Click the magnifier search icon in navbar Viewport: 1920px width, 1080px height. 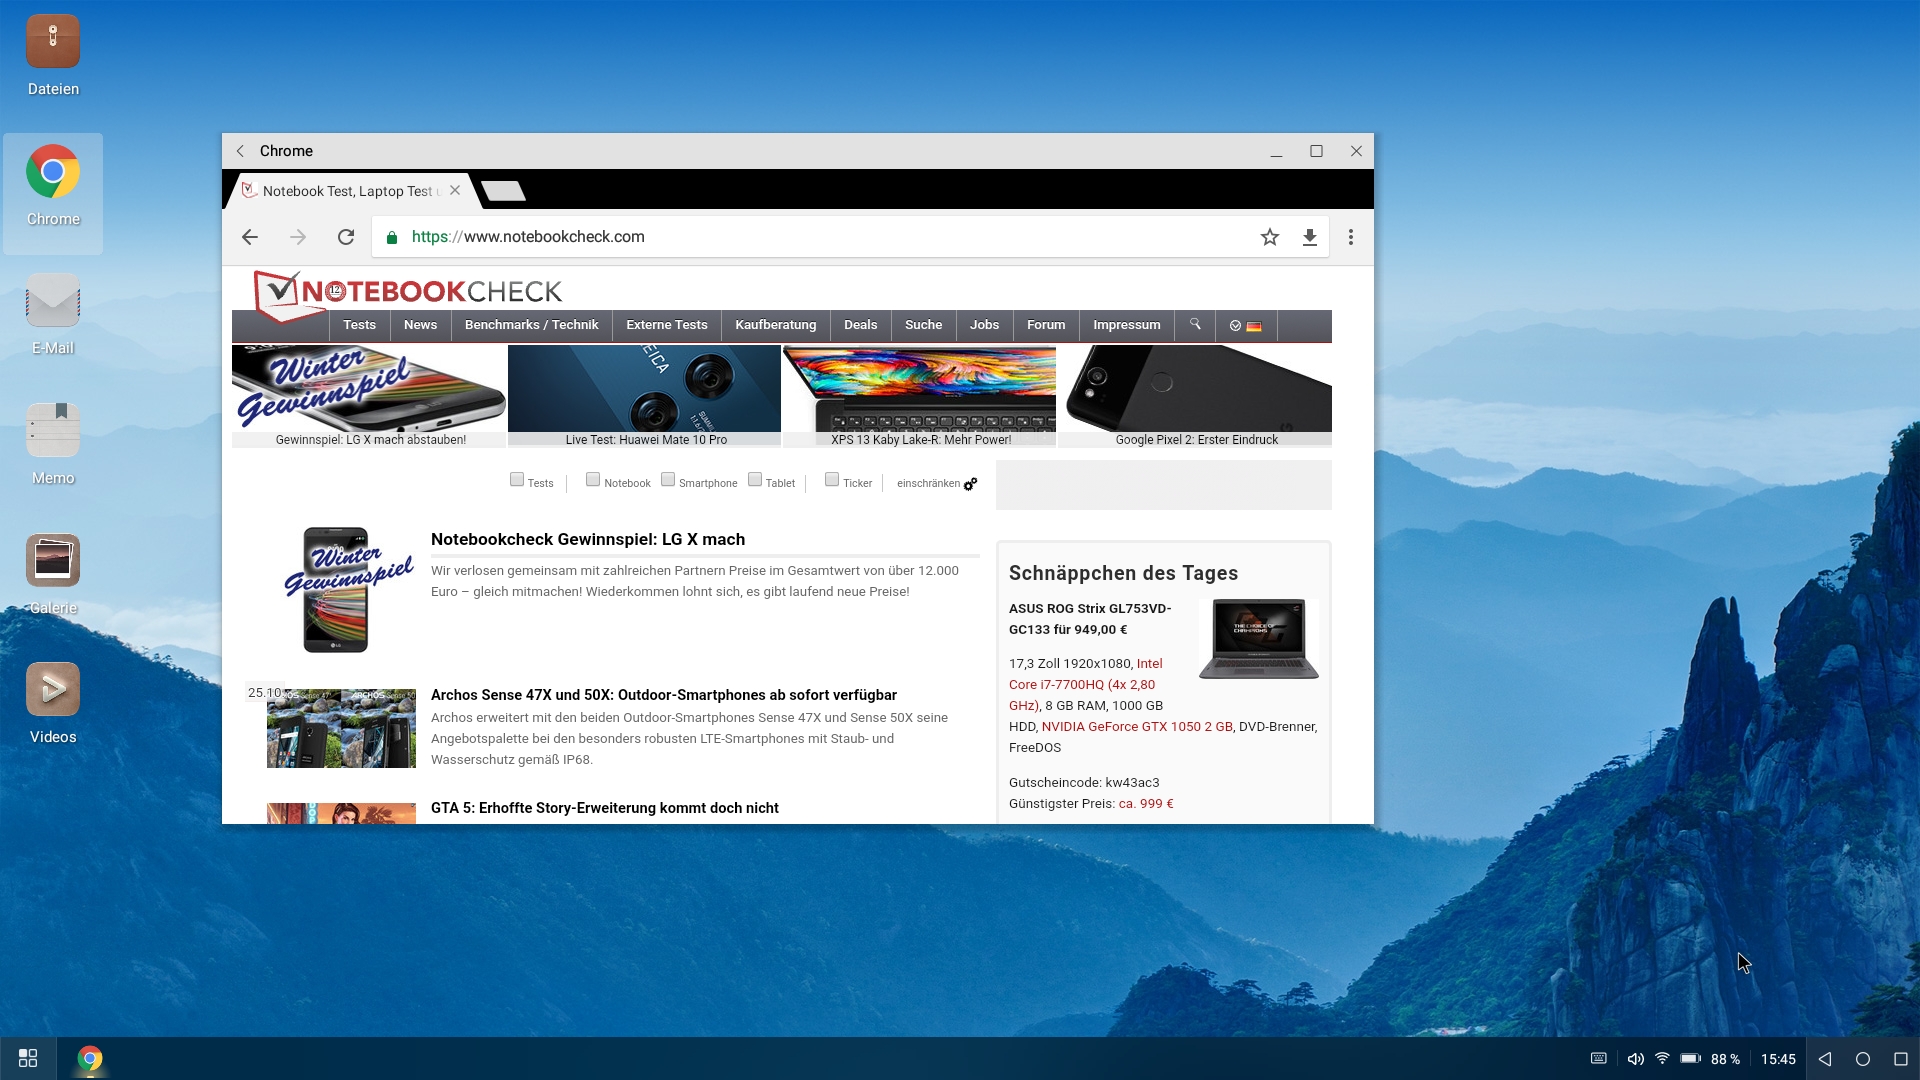pos(1194,325)
